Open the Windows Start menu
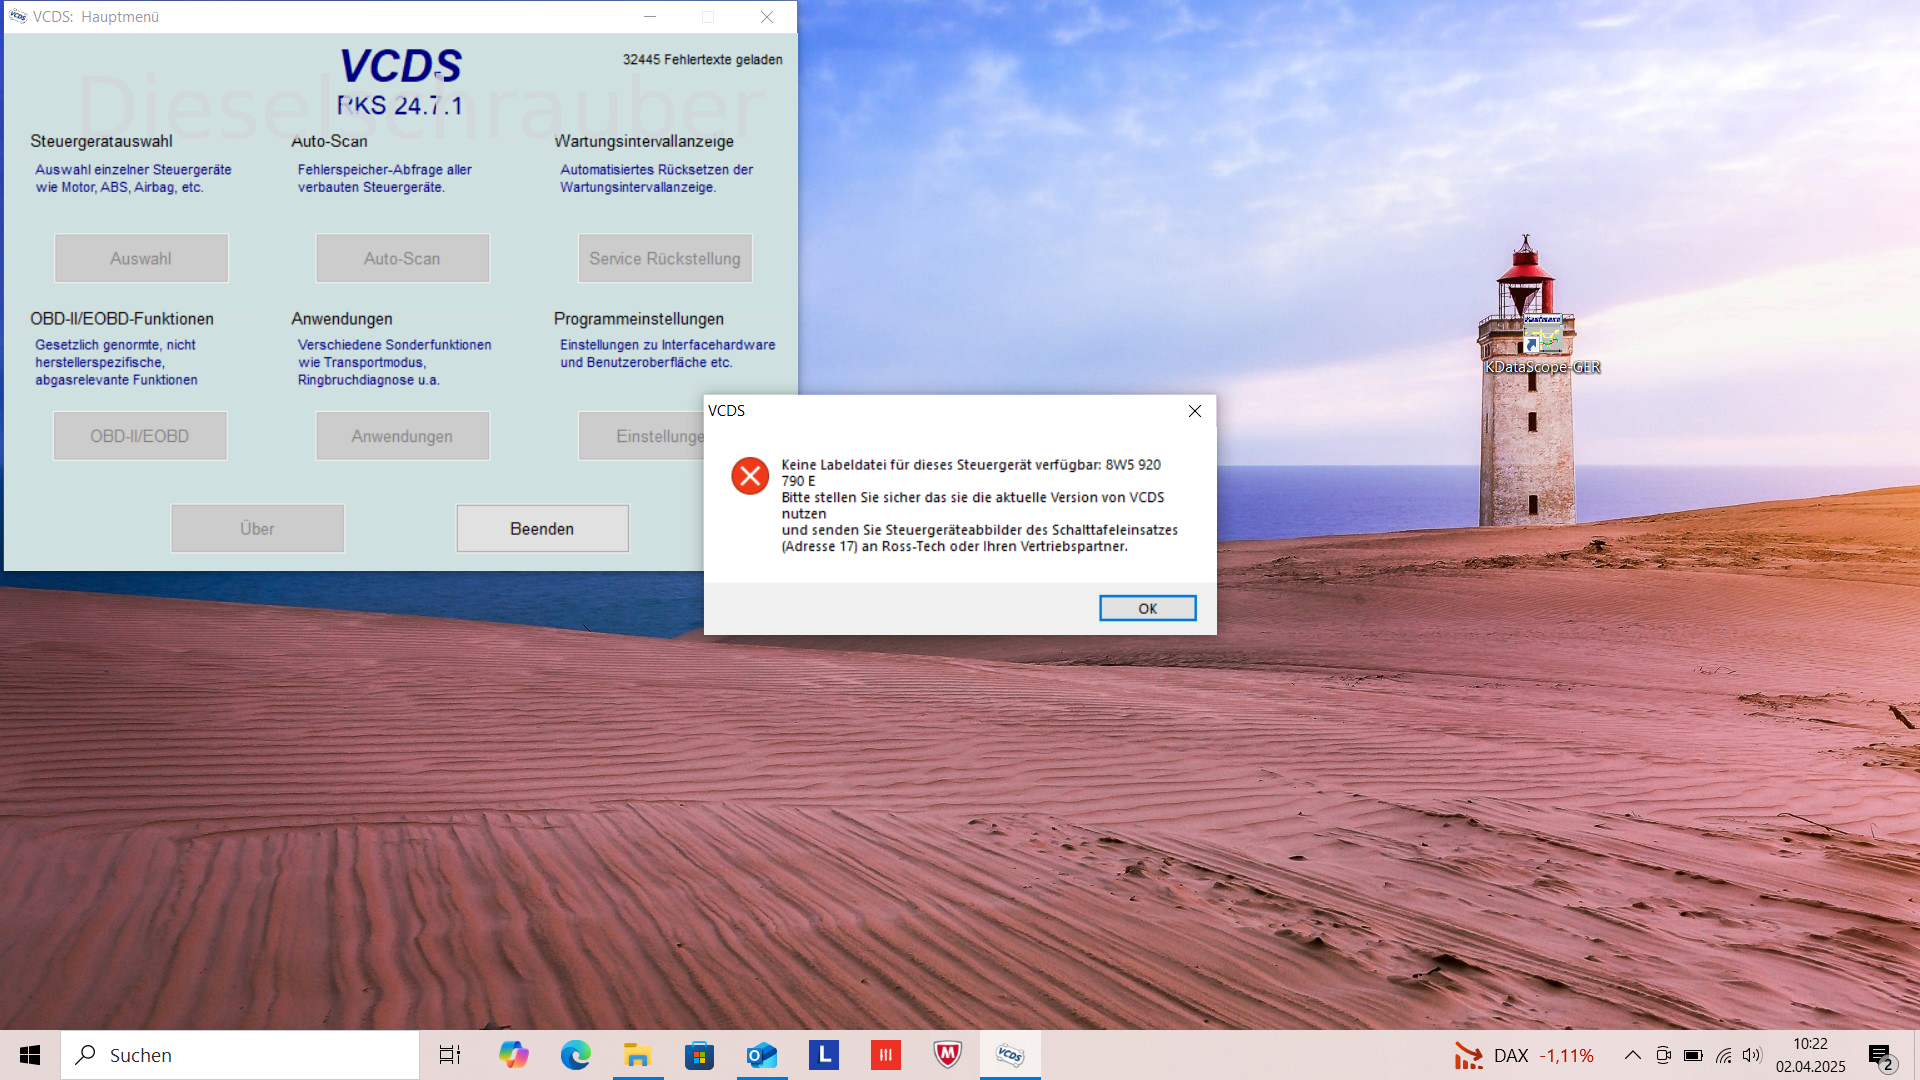1920x1080 pixels. point(30,1055)
